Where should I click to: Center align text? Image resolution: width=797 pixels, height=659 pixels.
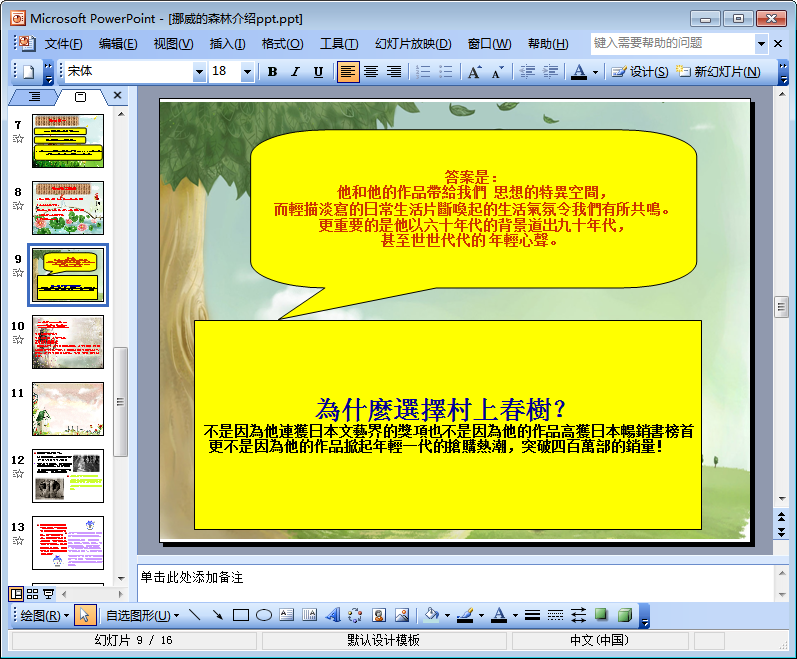371,72
